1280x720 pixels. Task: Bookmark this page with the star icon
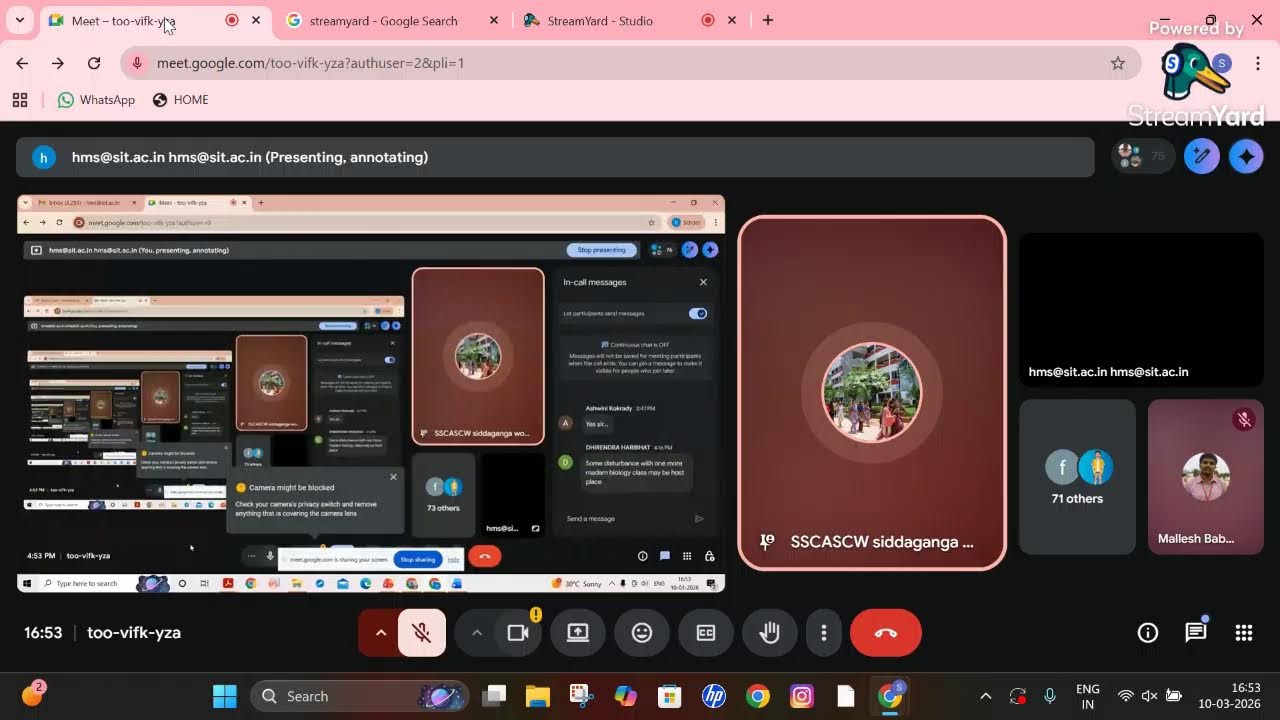tap(1118, 63)
